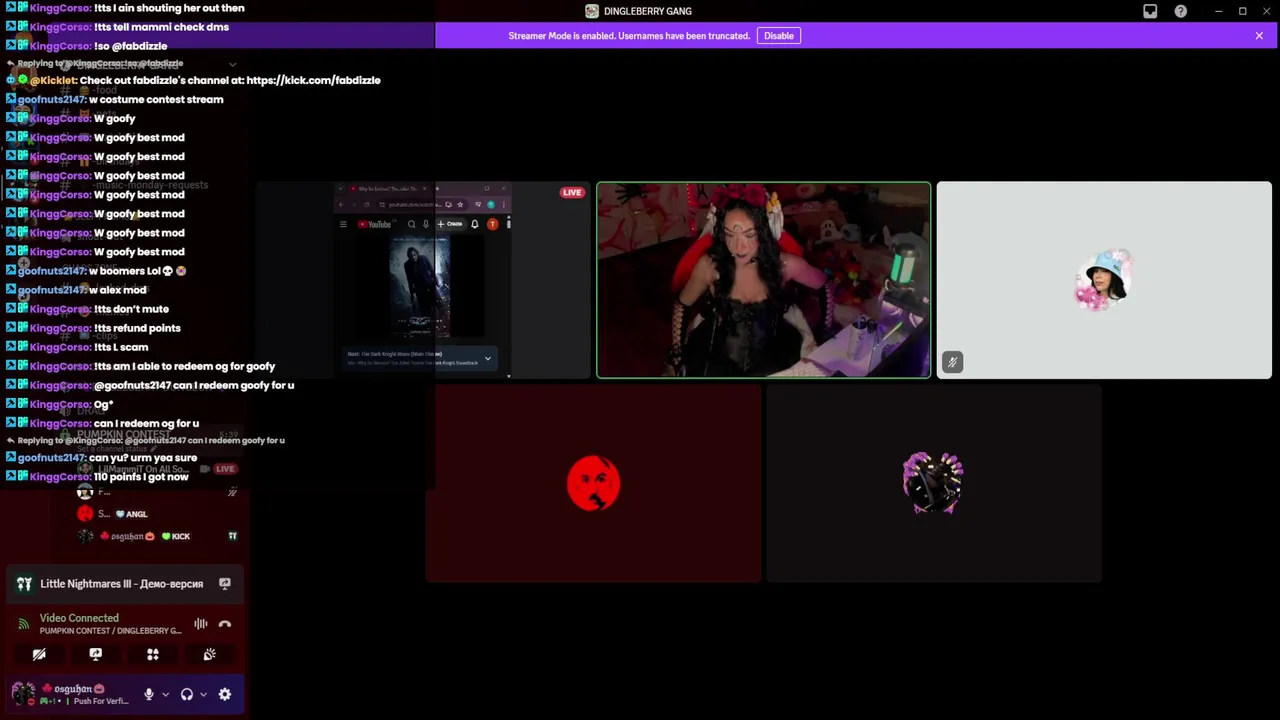
Task: Click YouTube voice search microphone
Action: (425, 224)
